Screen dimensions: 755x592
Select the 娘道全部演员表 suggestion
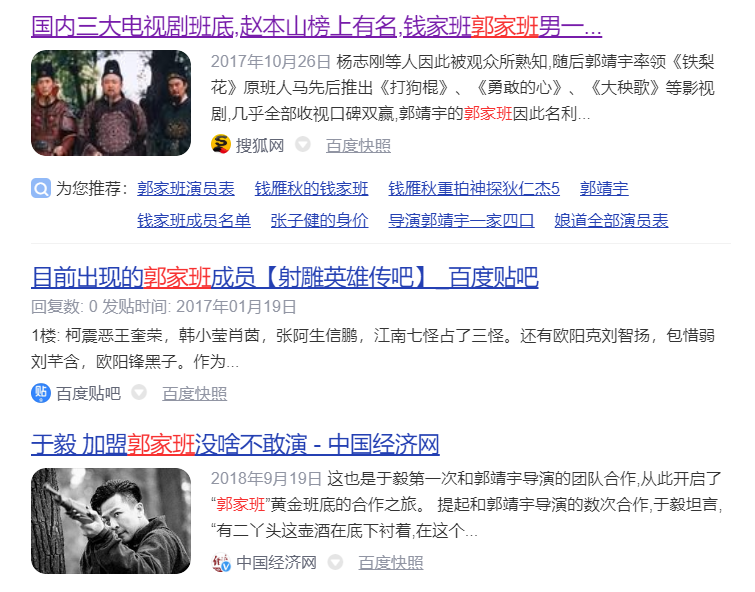point(611,221)
